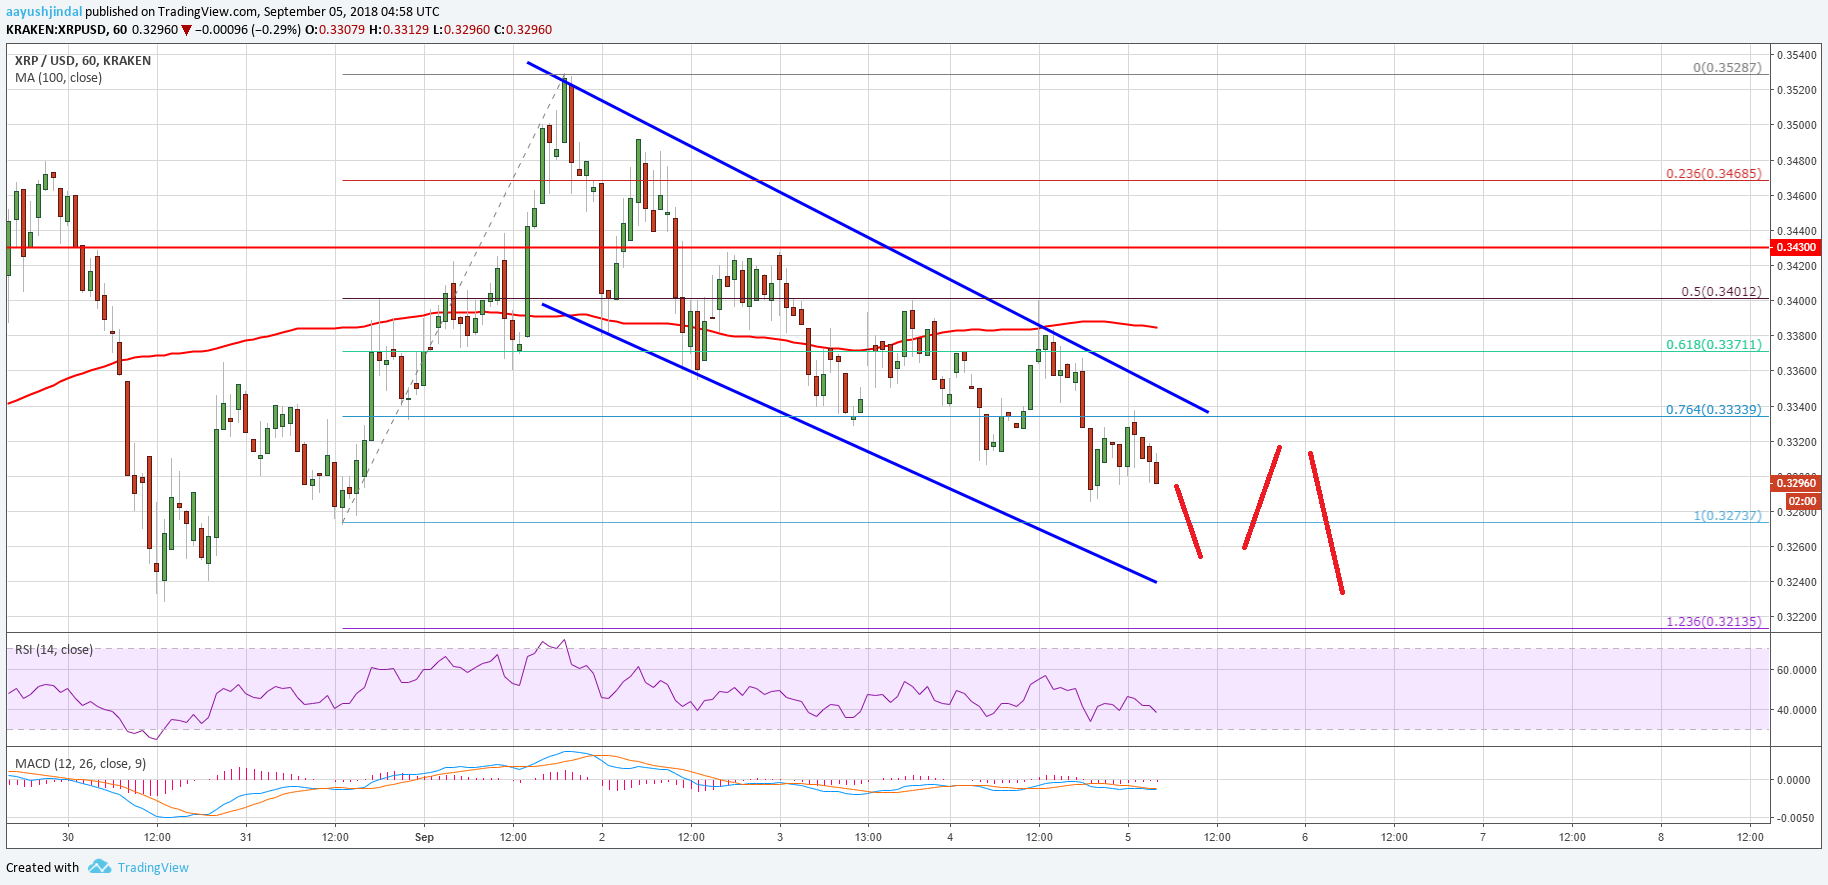Viewport: 1828px width, 885px height.
Task: Click the 0.35000 price axis value
Action: 1796,125
